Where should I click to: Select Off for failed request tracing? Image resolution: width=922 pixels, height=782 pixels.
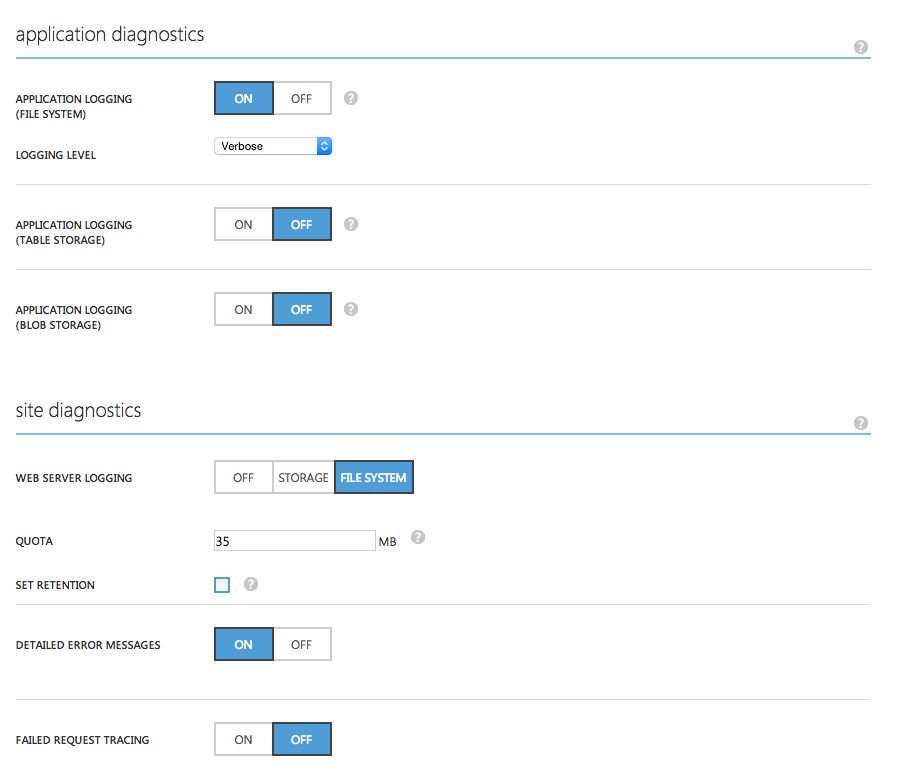(x=302, y=740)
